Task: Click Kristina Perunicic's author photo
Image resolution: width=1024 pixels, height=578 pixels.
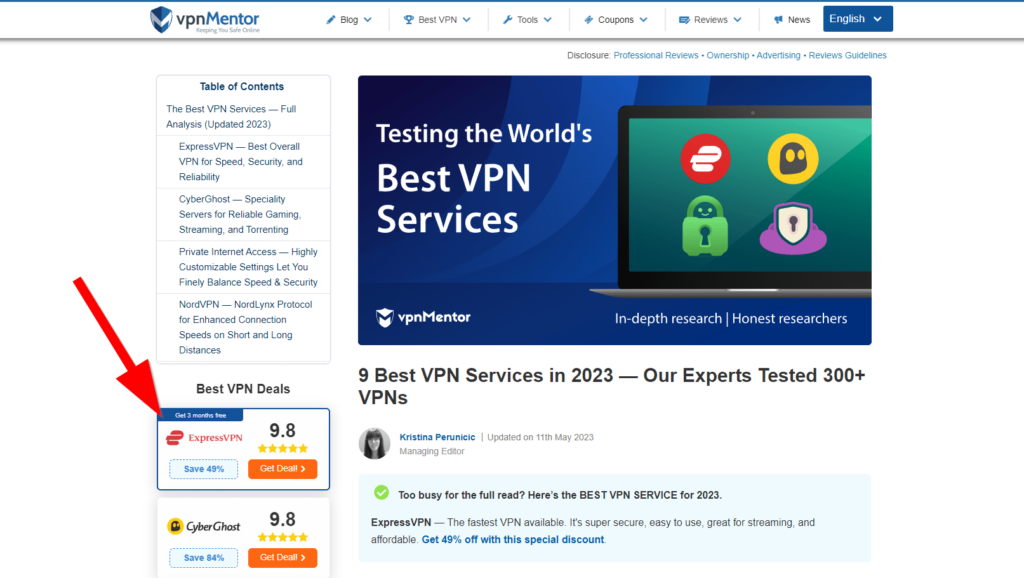Action: click(375, 444)
